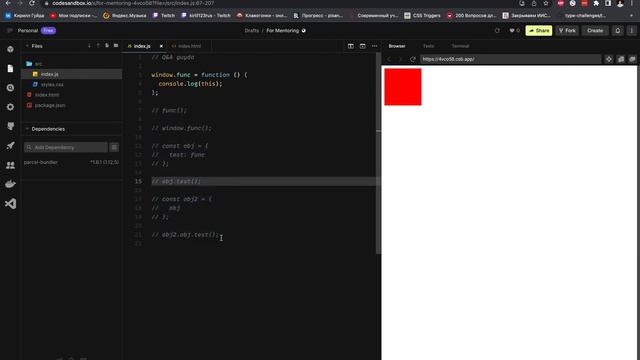Click the preview URL address field
The height and width of the screenshot is (360, 640).
click(x=510, y=59)
